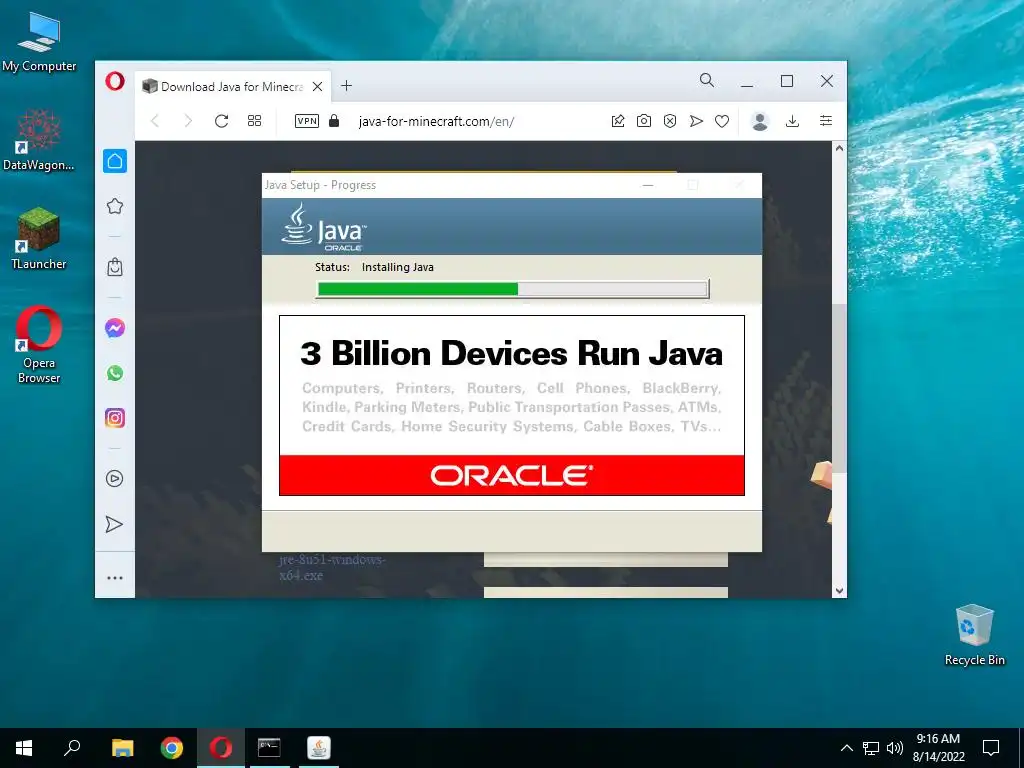Open the ad blocker shield icon
The height and width of the screenshot is (768, 1024).
(x=670, y=121)
